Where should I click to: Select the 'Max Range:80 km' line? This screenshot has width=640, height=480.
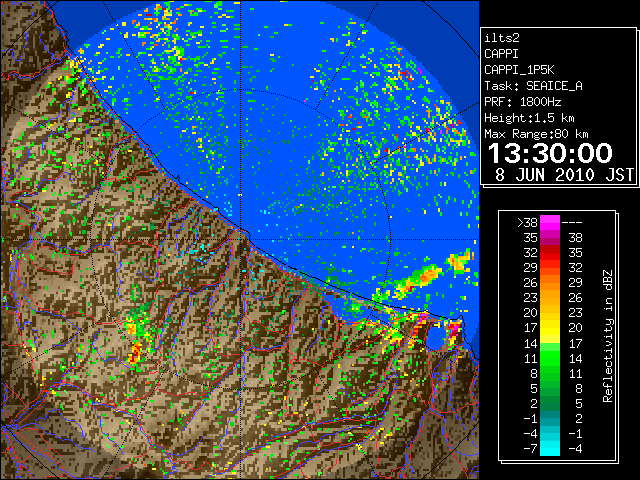[x=536, y=134]
